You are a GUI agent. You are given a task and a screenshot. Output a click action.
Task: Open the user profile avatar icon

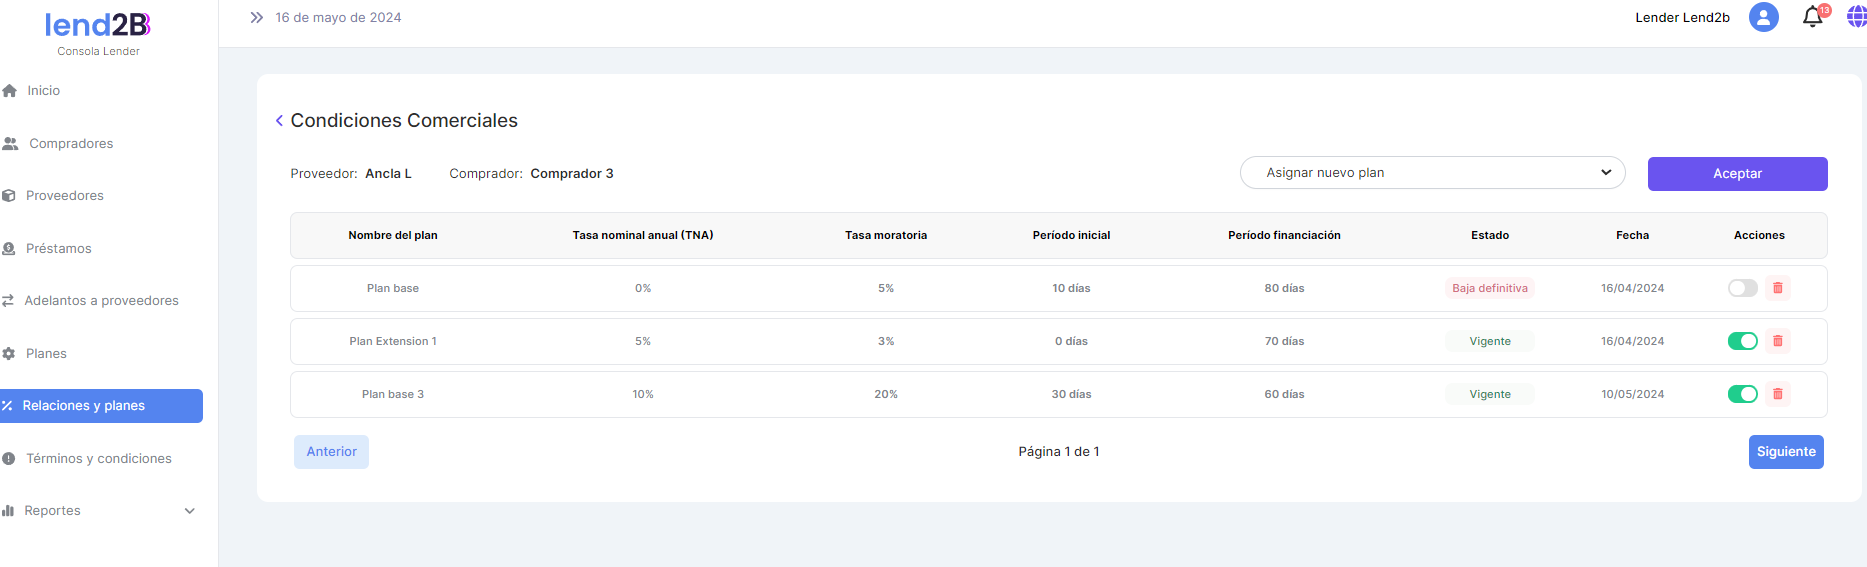(1763, 17)
